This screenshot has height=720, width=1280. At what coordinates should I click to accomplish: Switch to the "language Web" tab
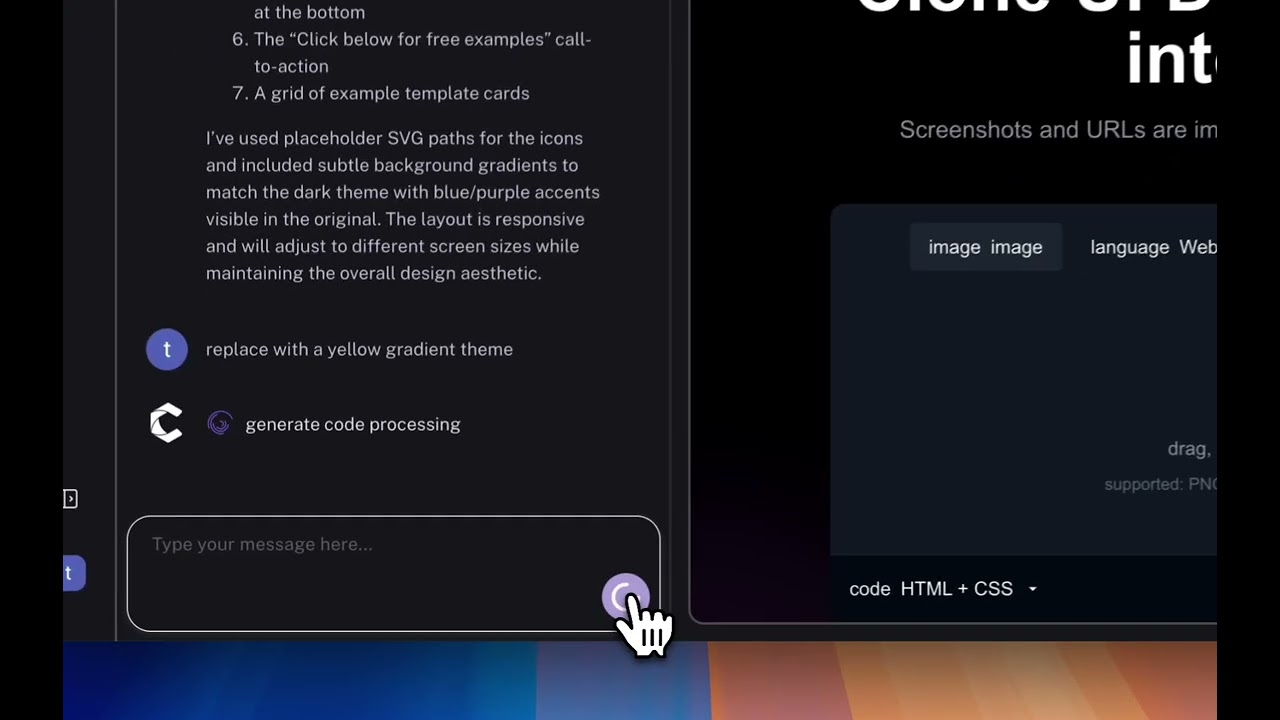pos(1153,247)
